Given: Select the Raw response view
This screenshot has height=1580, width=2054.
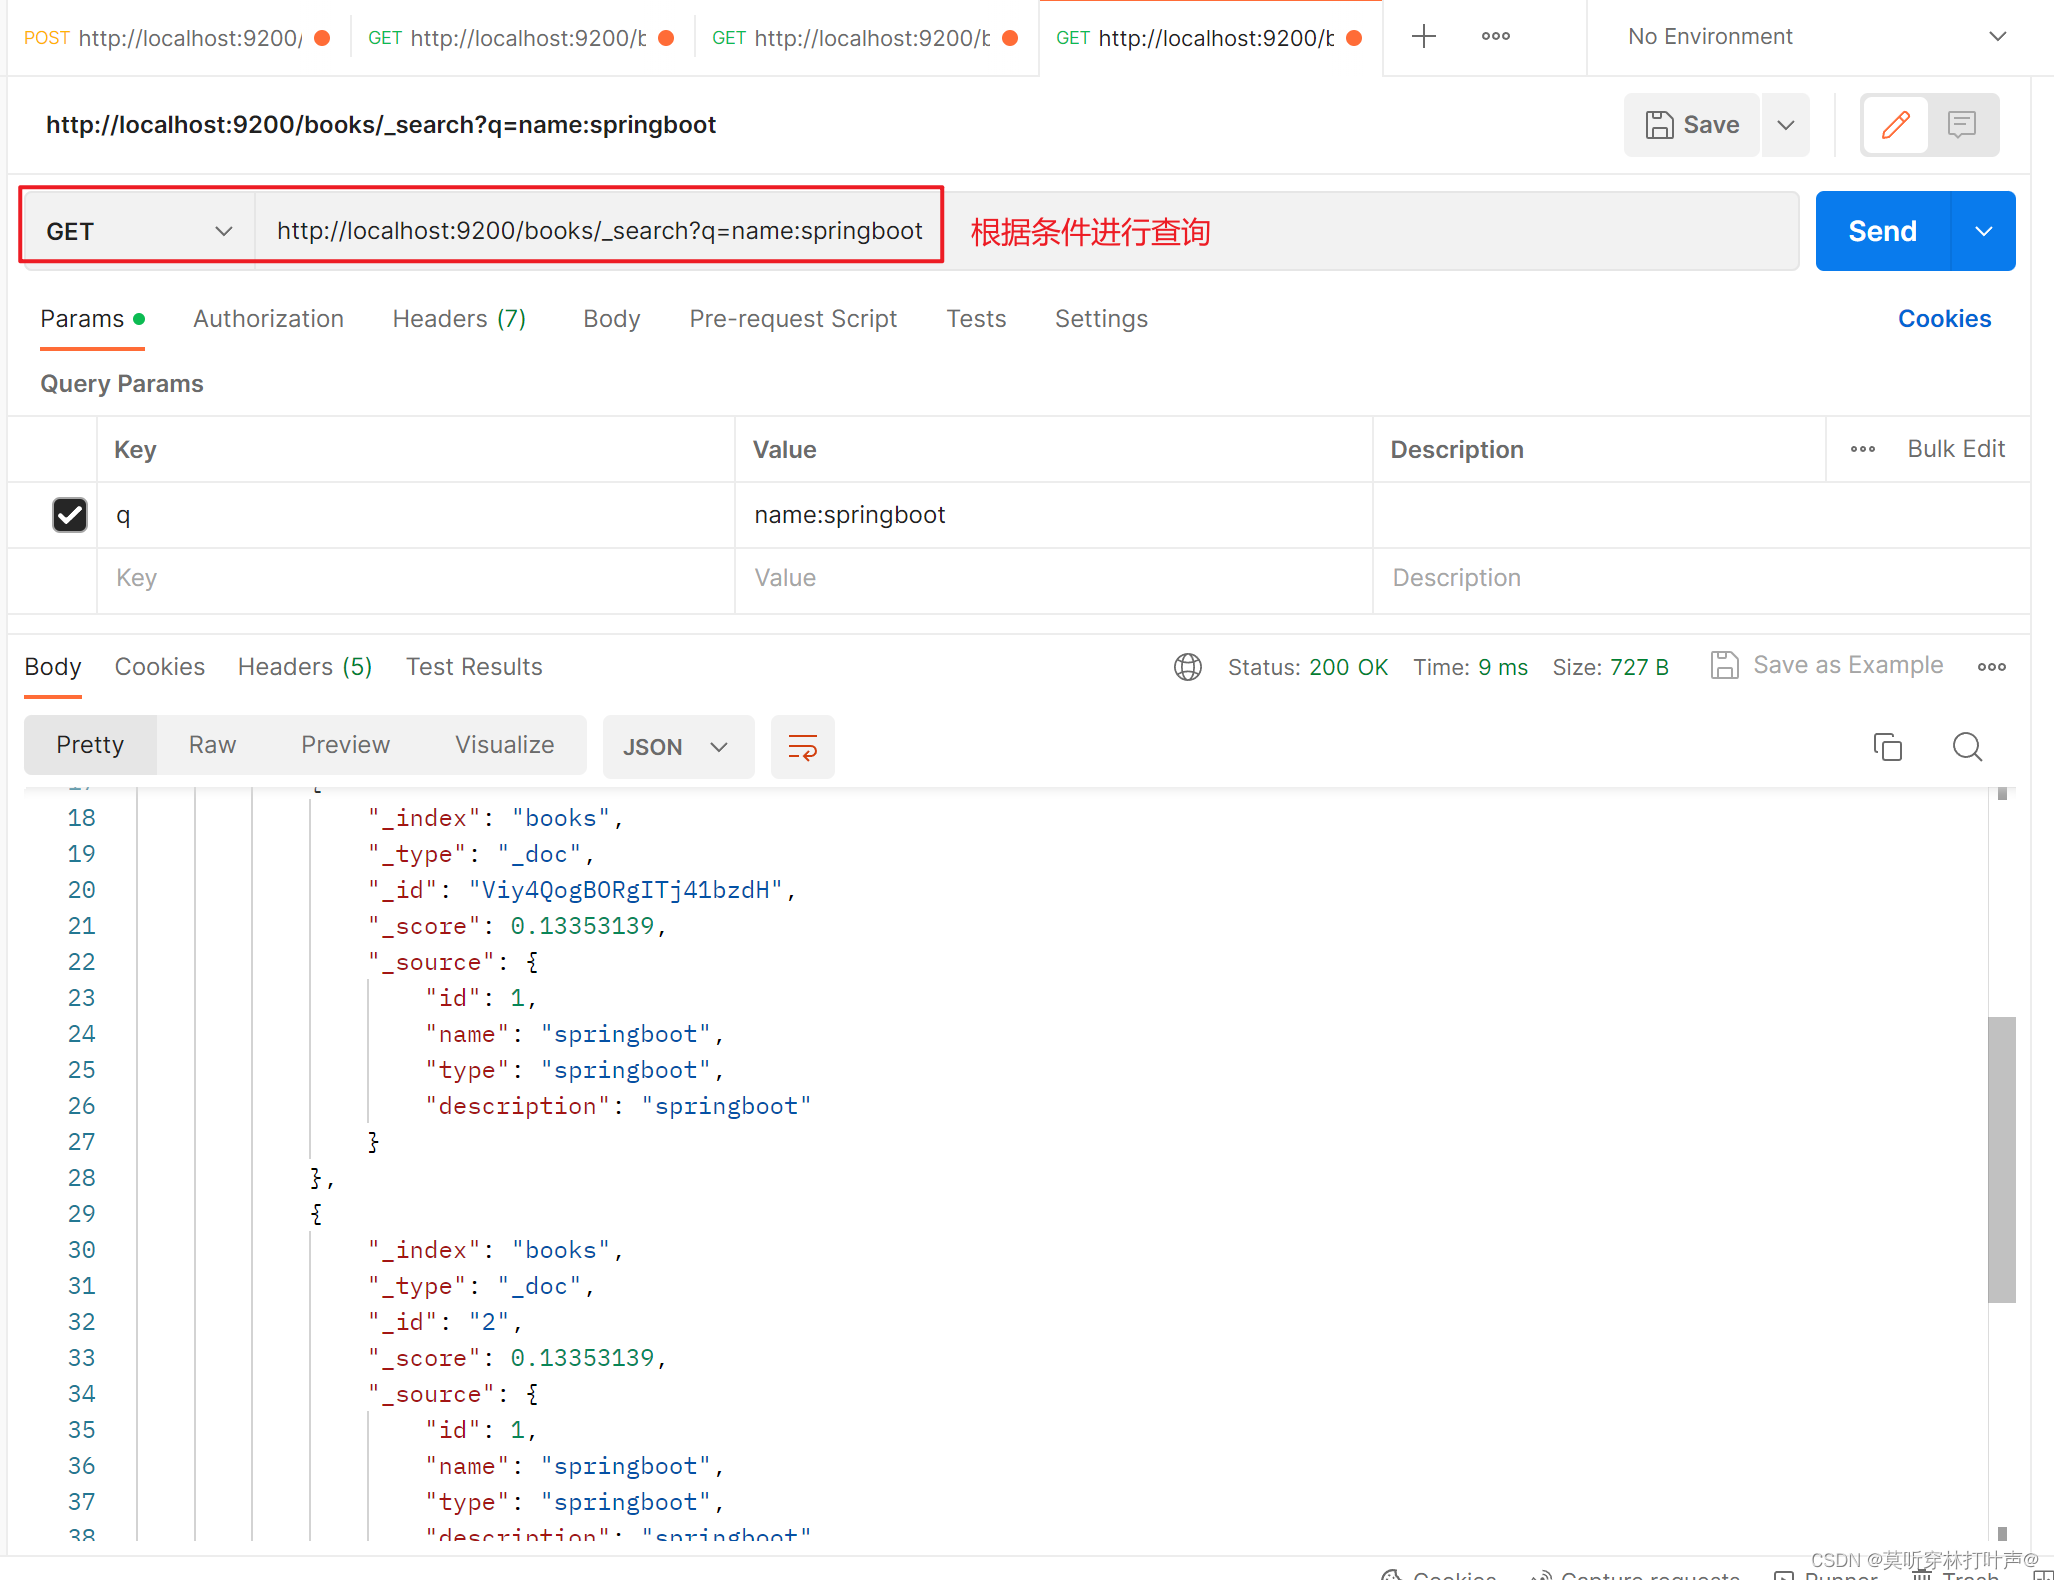Looking at the screenshot, I should (x=212, y=745).
